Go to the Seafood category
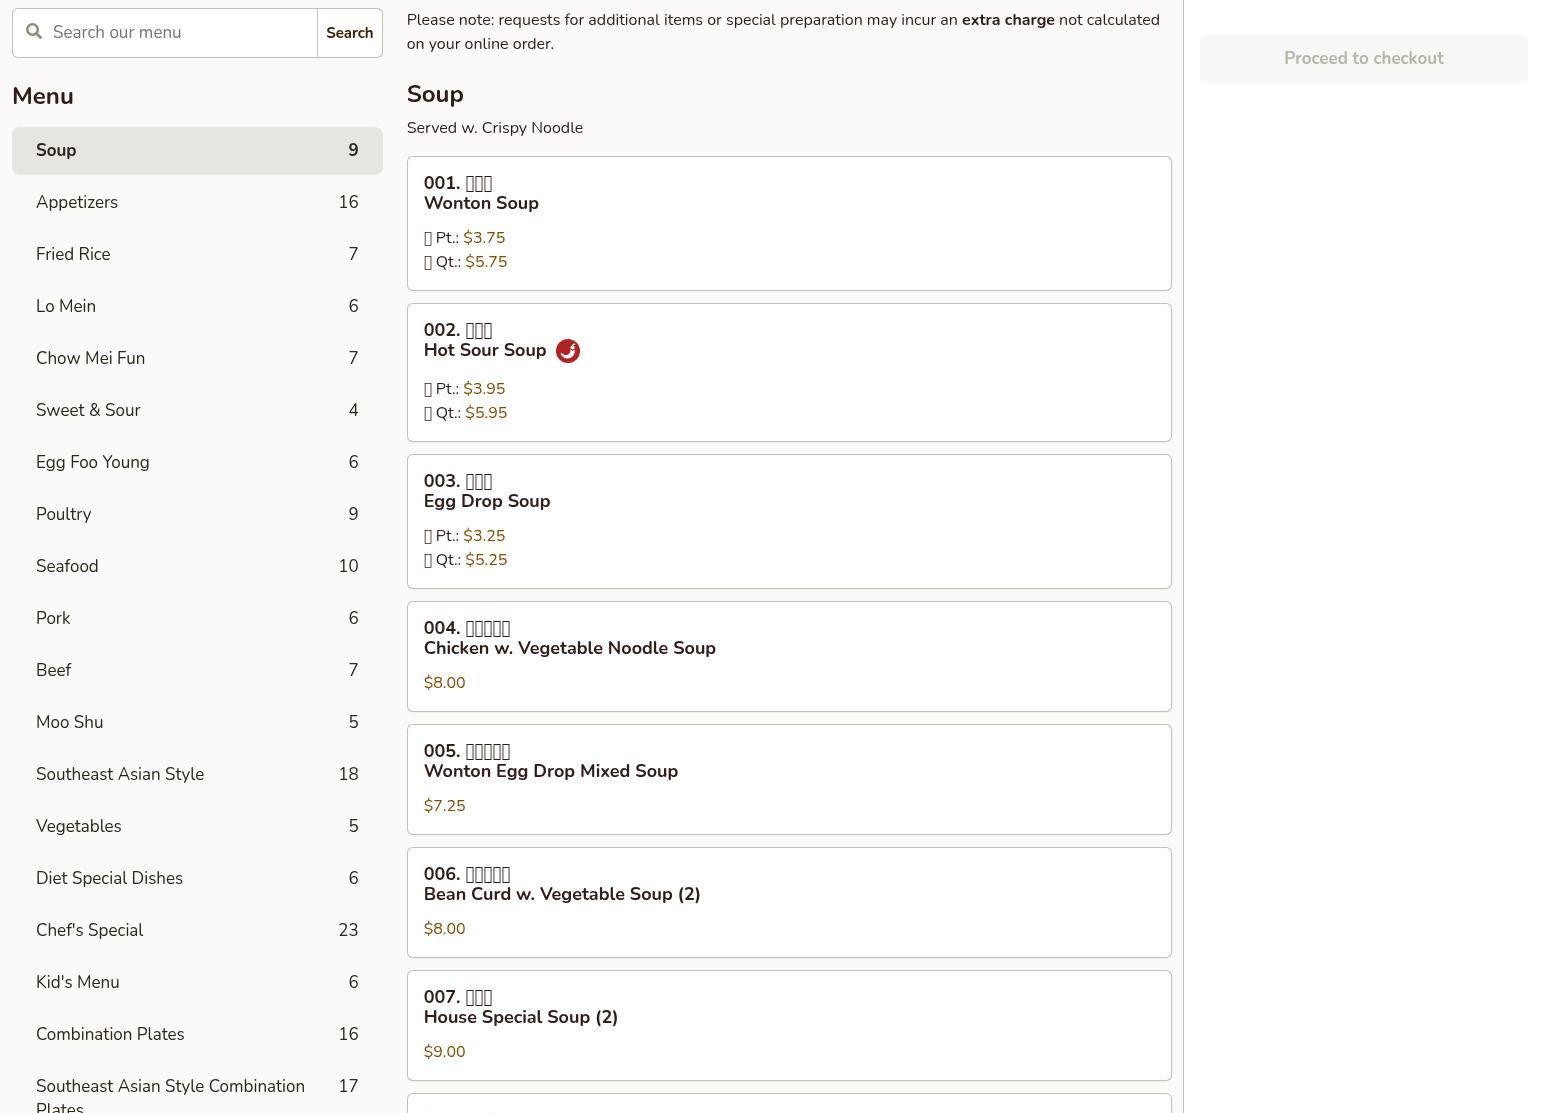This screenshot has width=1544, height=1113. pos(197,567)
